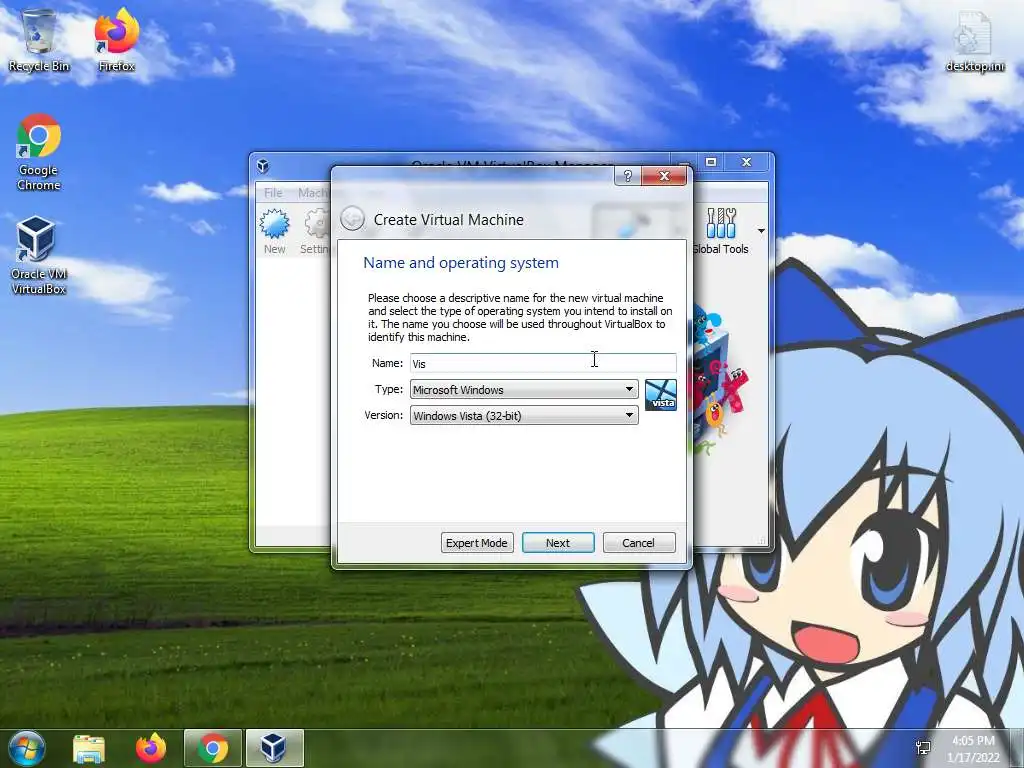Viewport: 1024px width, 768px height.
Task: Open the Type dropdown showing Microsoft Windows
Action: 524,390
